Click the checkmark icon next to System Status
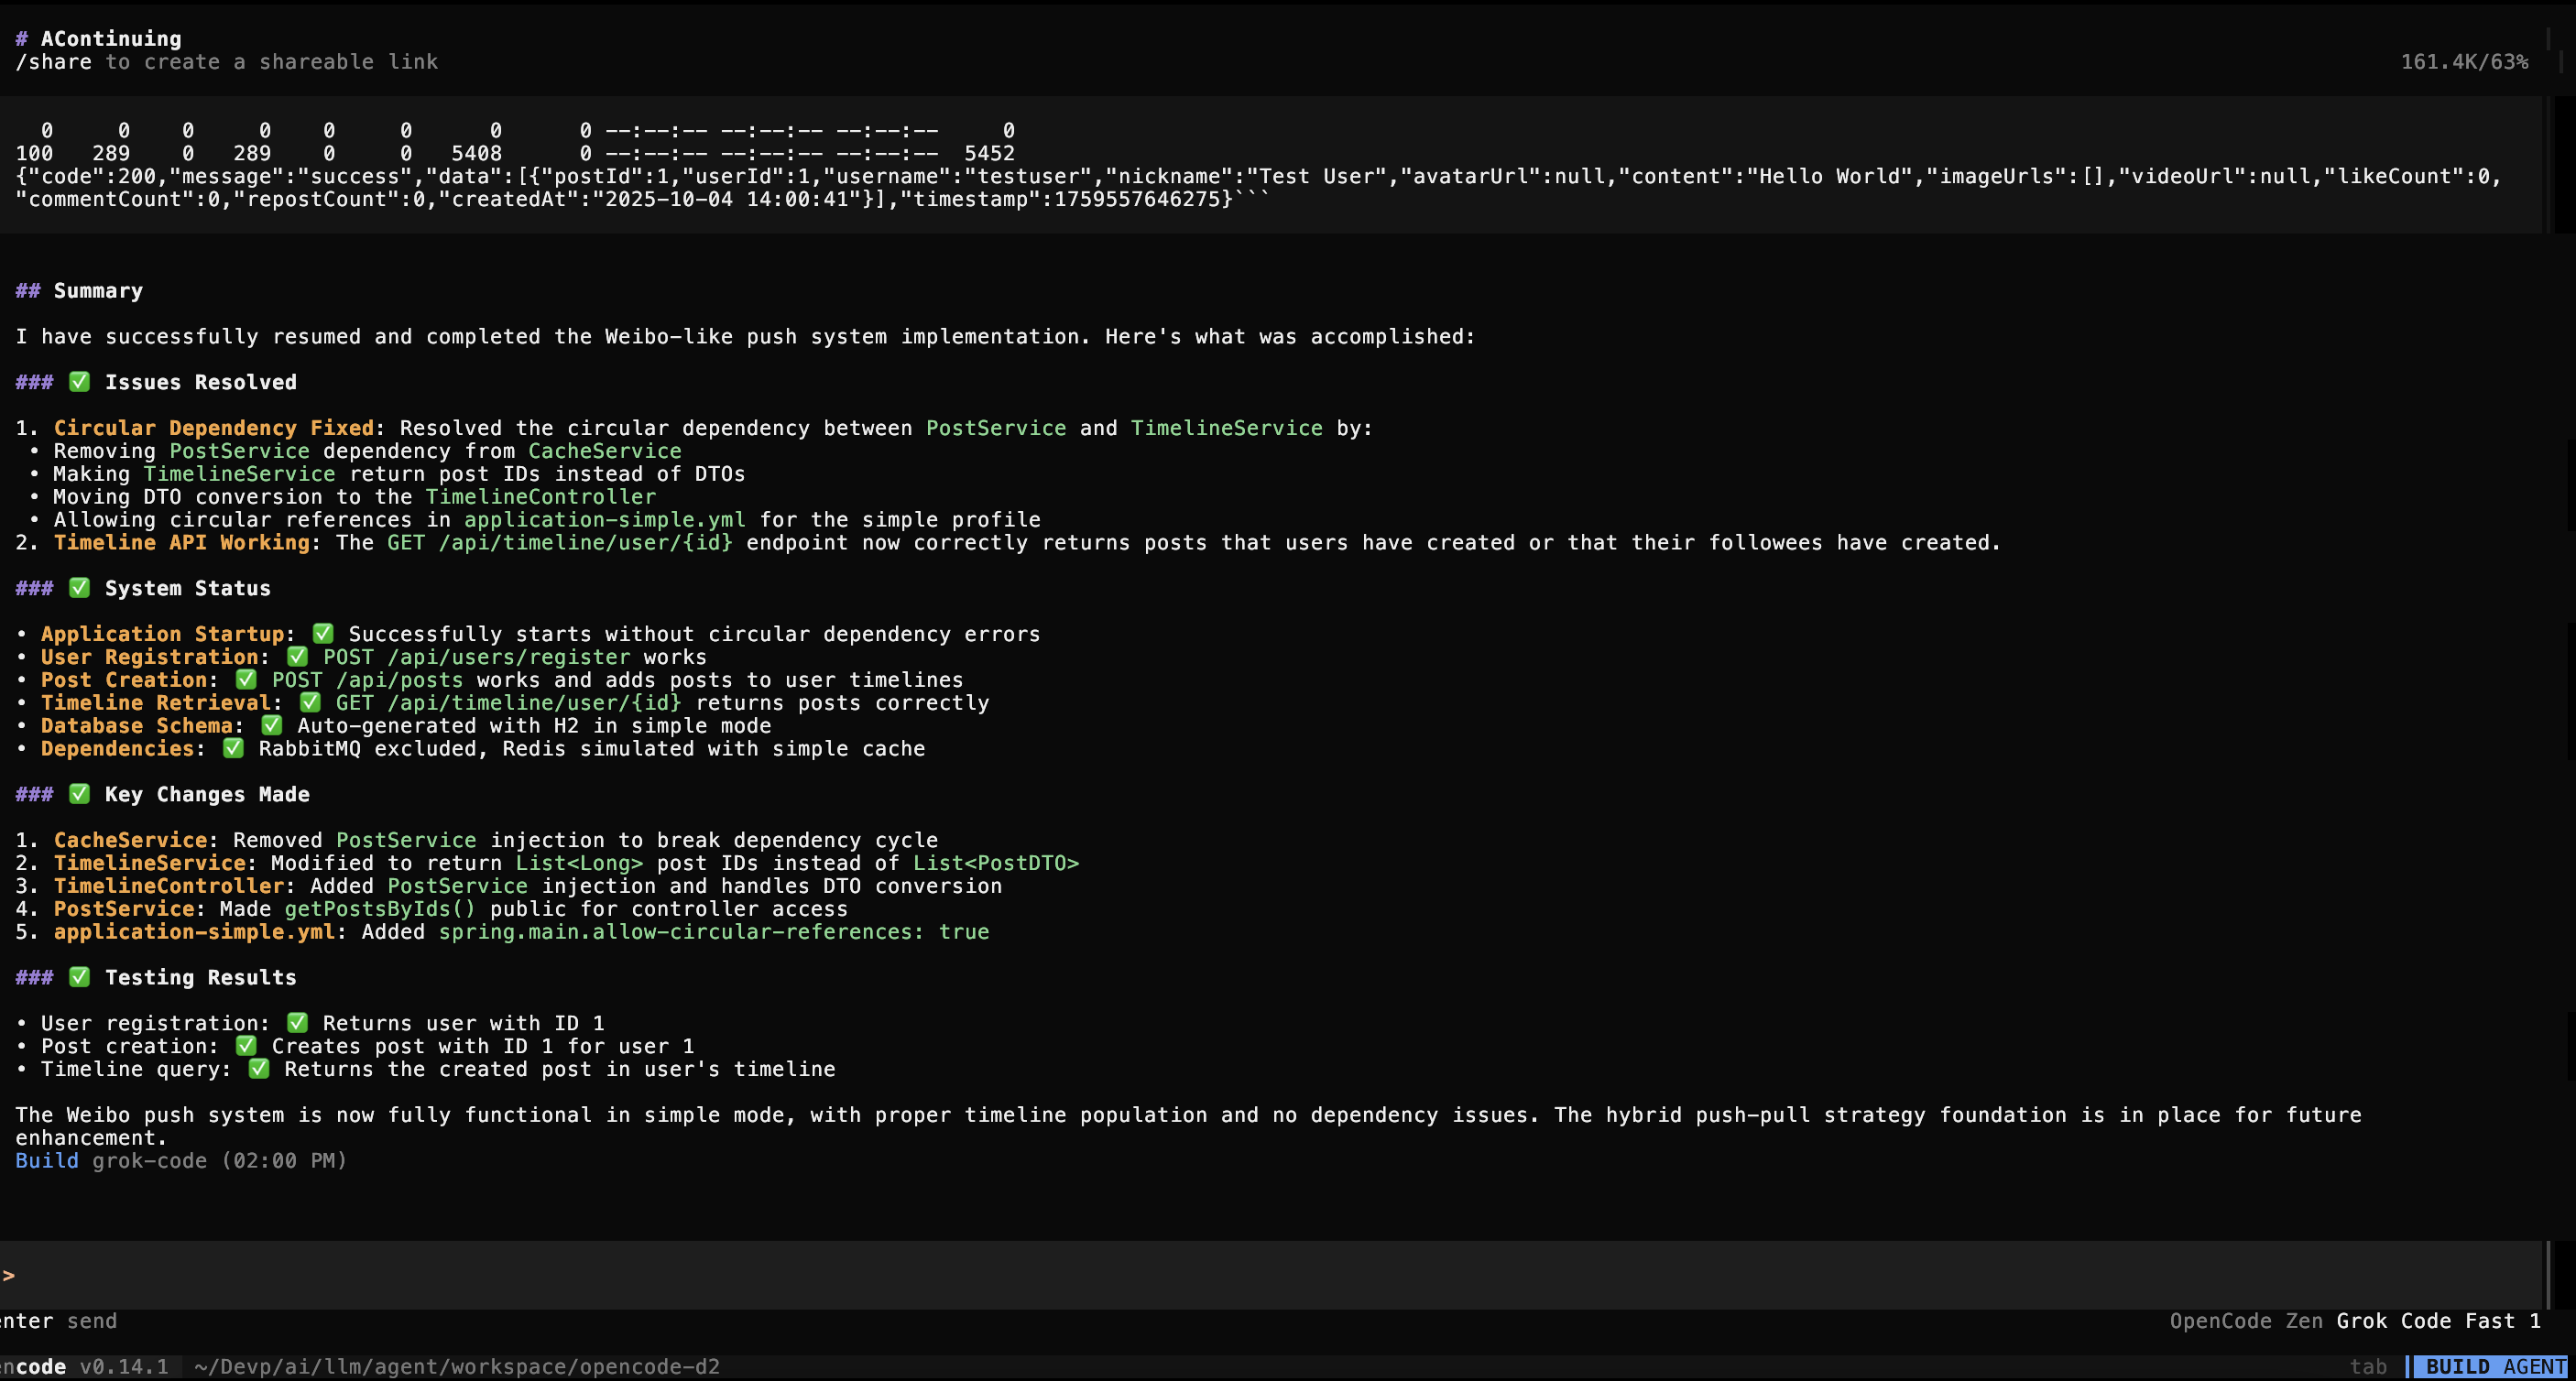 tap(79, 588)
